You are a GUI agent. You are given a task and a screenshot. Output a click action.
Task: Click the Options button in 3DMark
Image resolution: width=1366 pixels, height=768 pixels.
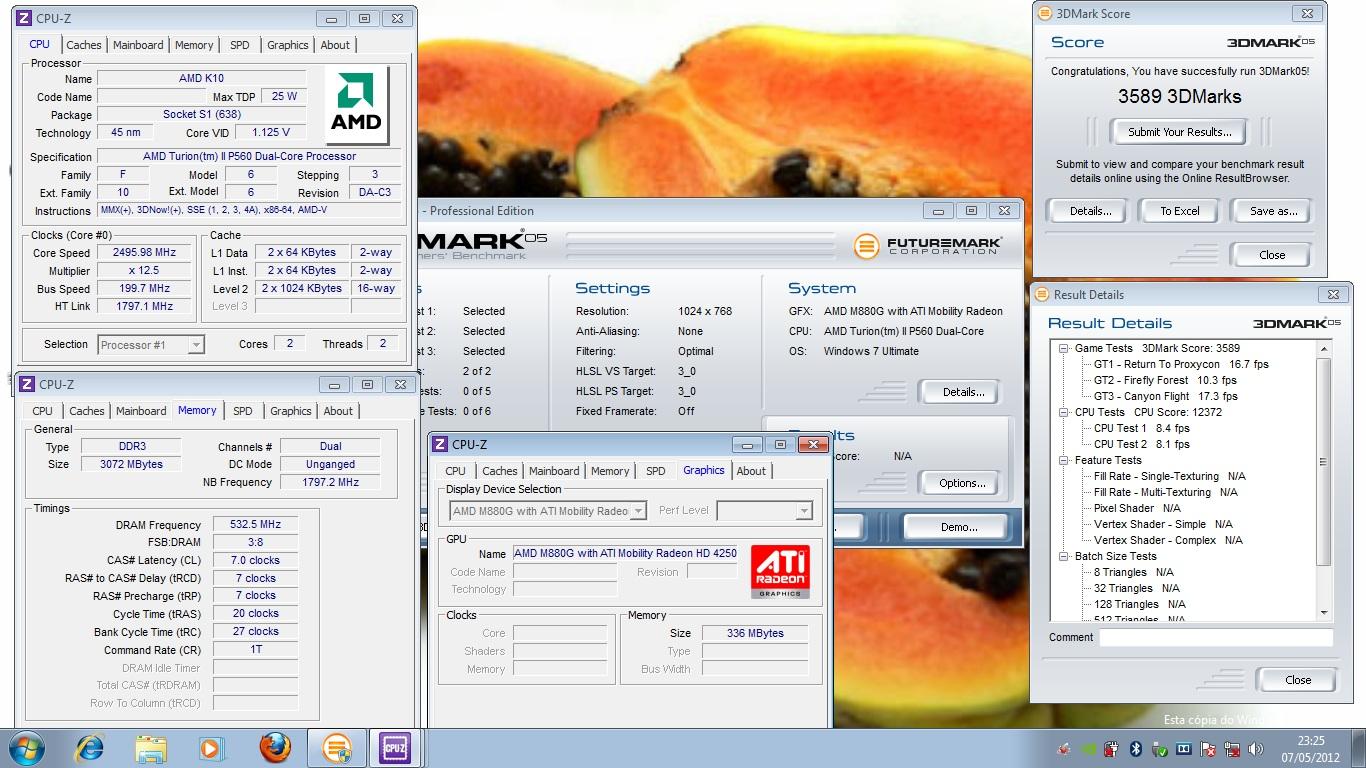(962, 483)
